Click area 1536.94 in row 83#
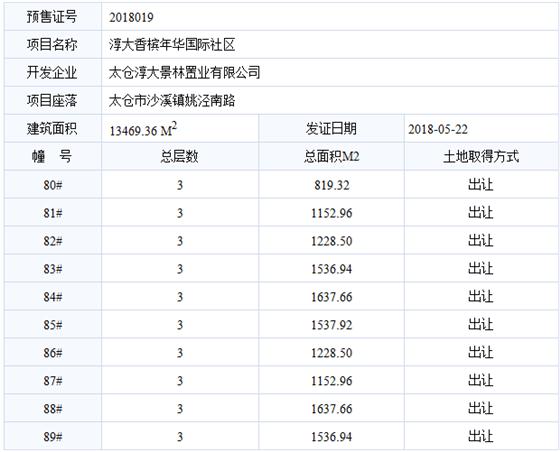This screenshot has width=560, height=452. (332, 269)
